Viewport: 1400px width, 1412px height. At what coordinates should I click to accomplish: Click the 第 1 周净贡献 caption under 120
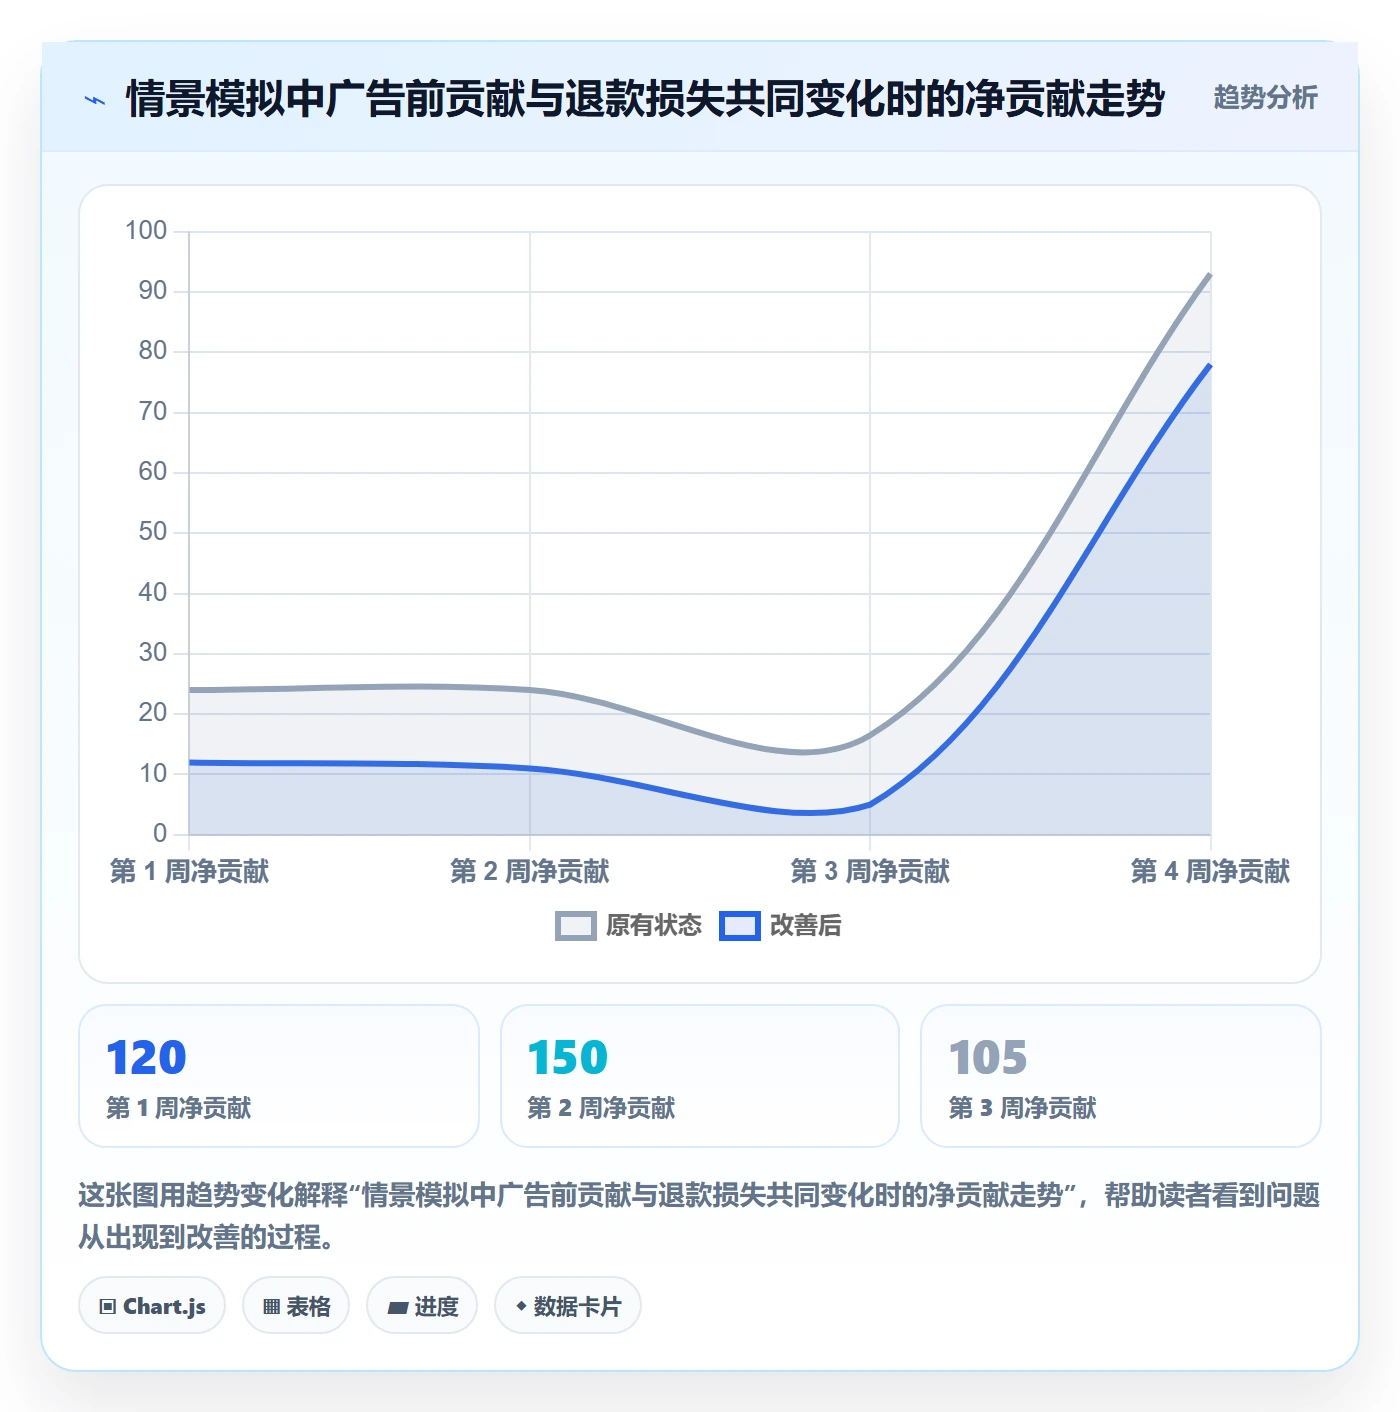pyautogui.click(x=179, y=1108)
